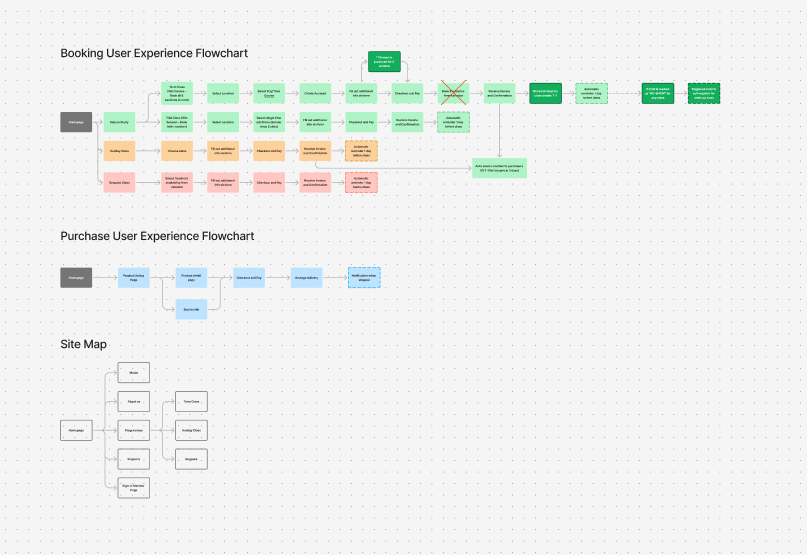
Task: Select the green node crossed out with a red X
Action: coord(453,93)
